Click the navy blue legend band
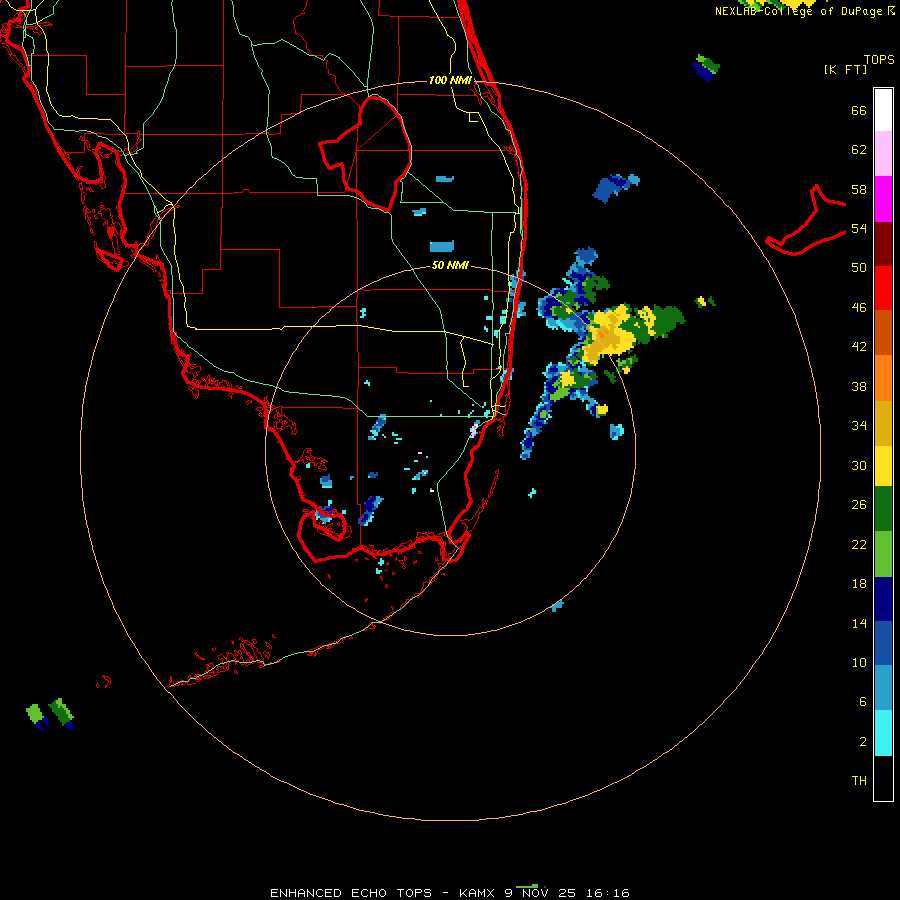The height and width of the screenshot is (900, 900). pos(883,599)
